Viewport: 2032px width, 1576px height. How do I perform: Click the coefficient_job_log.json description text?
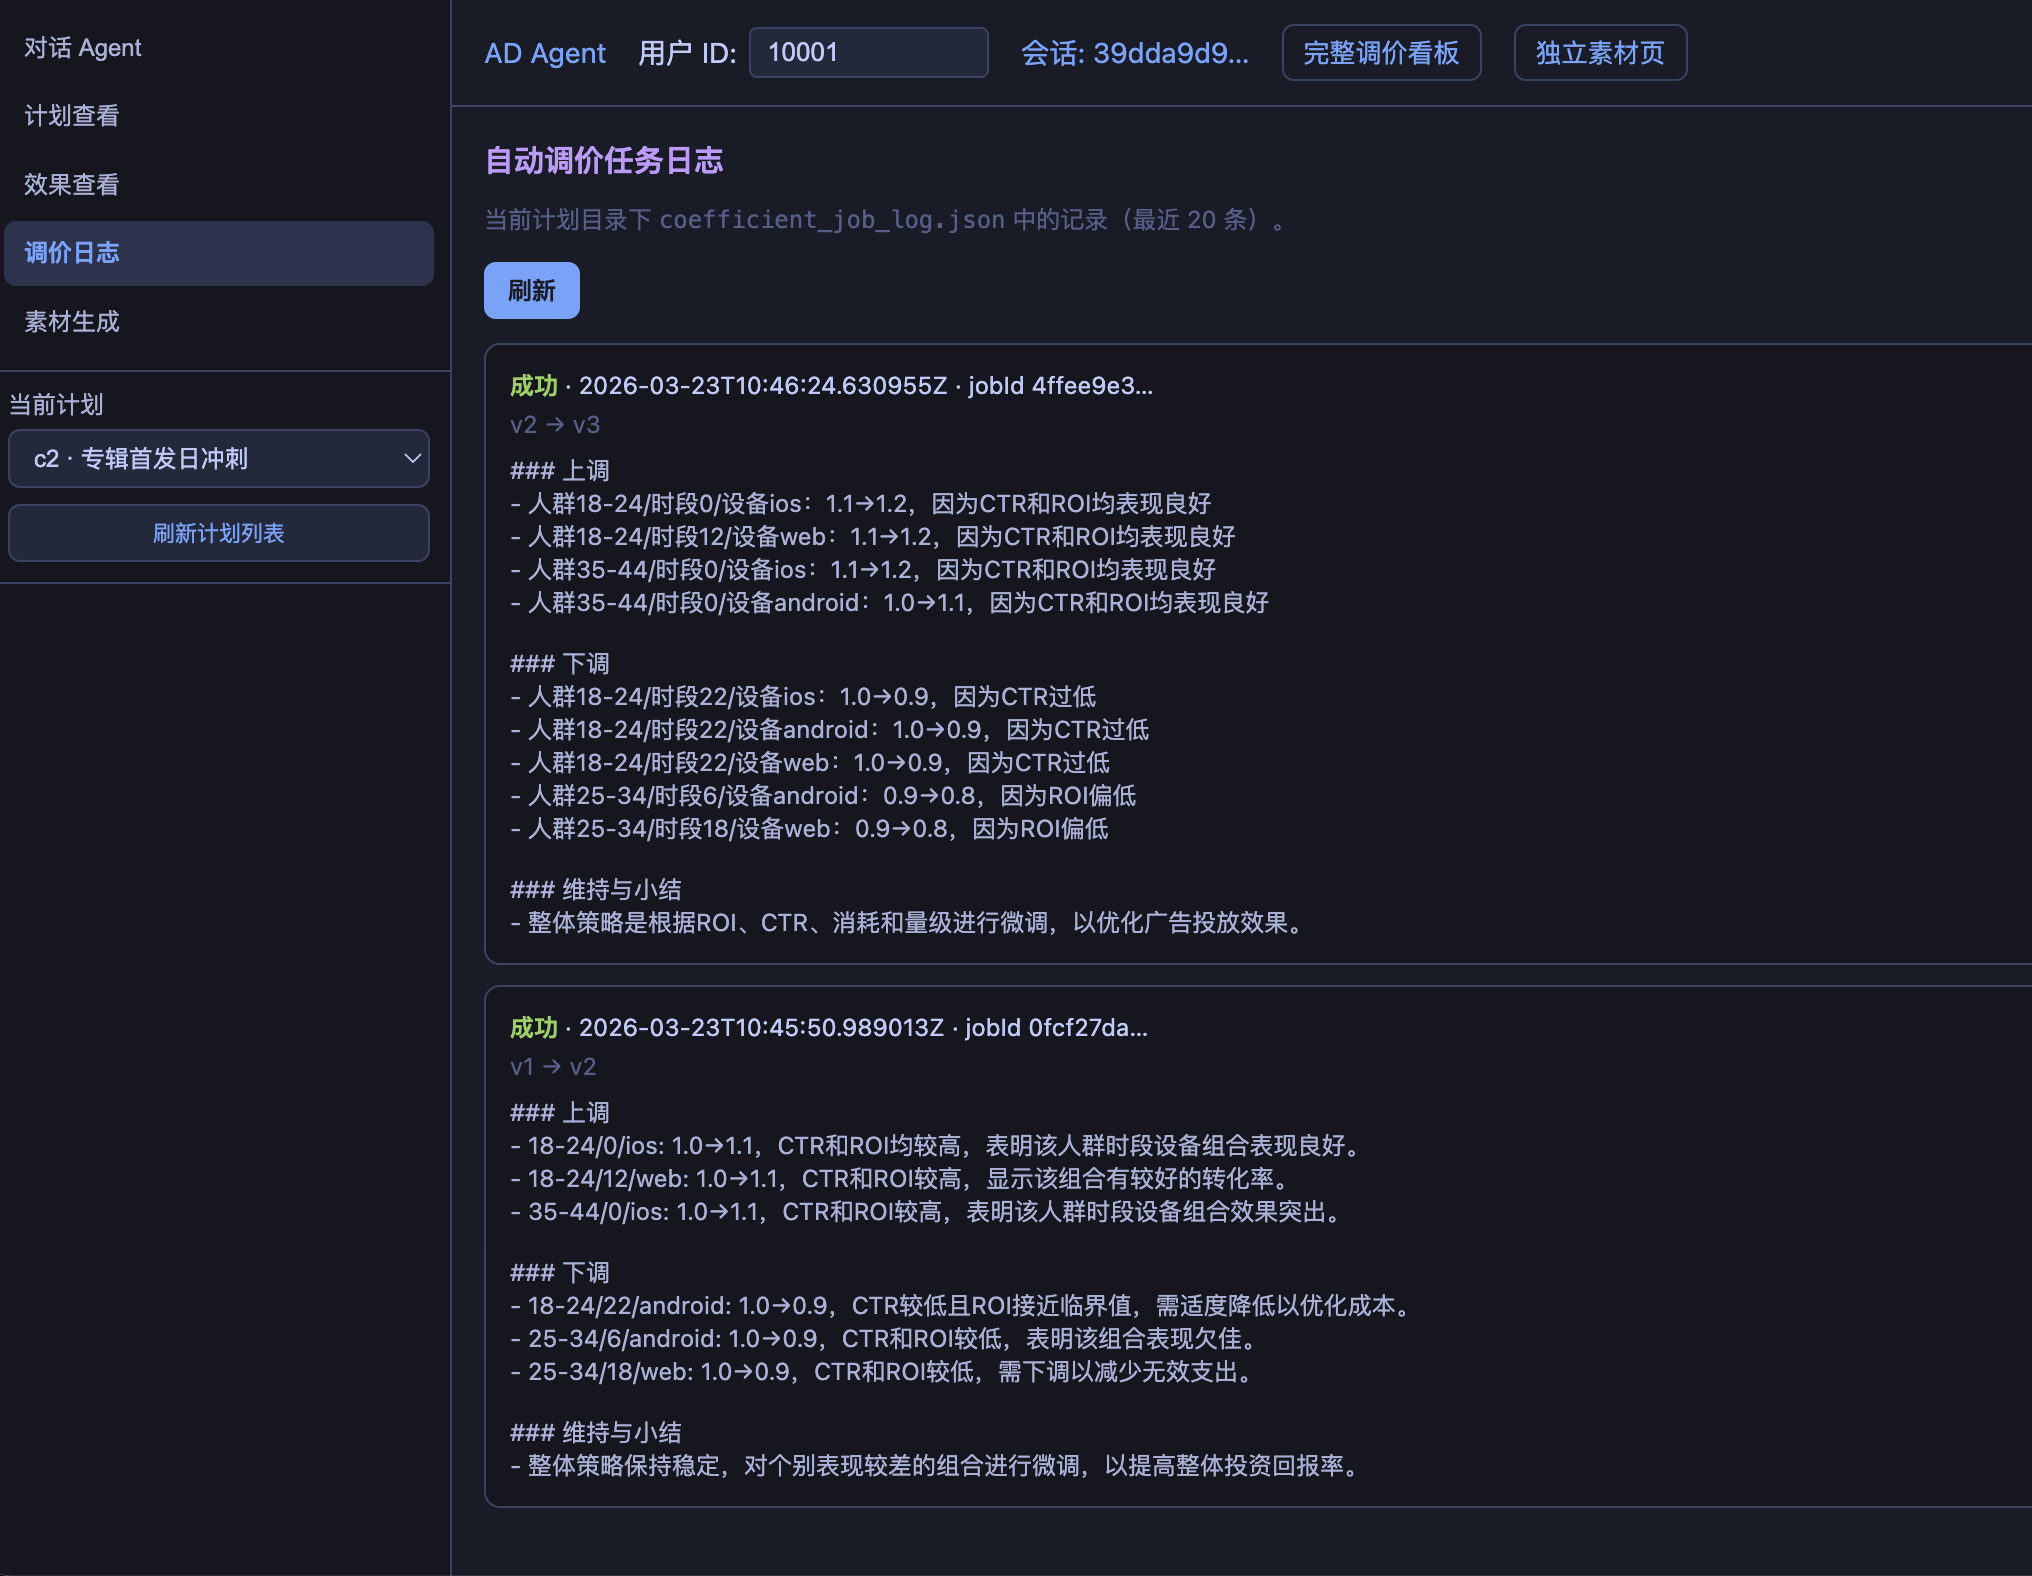click(887, 220)
